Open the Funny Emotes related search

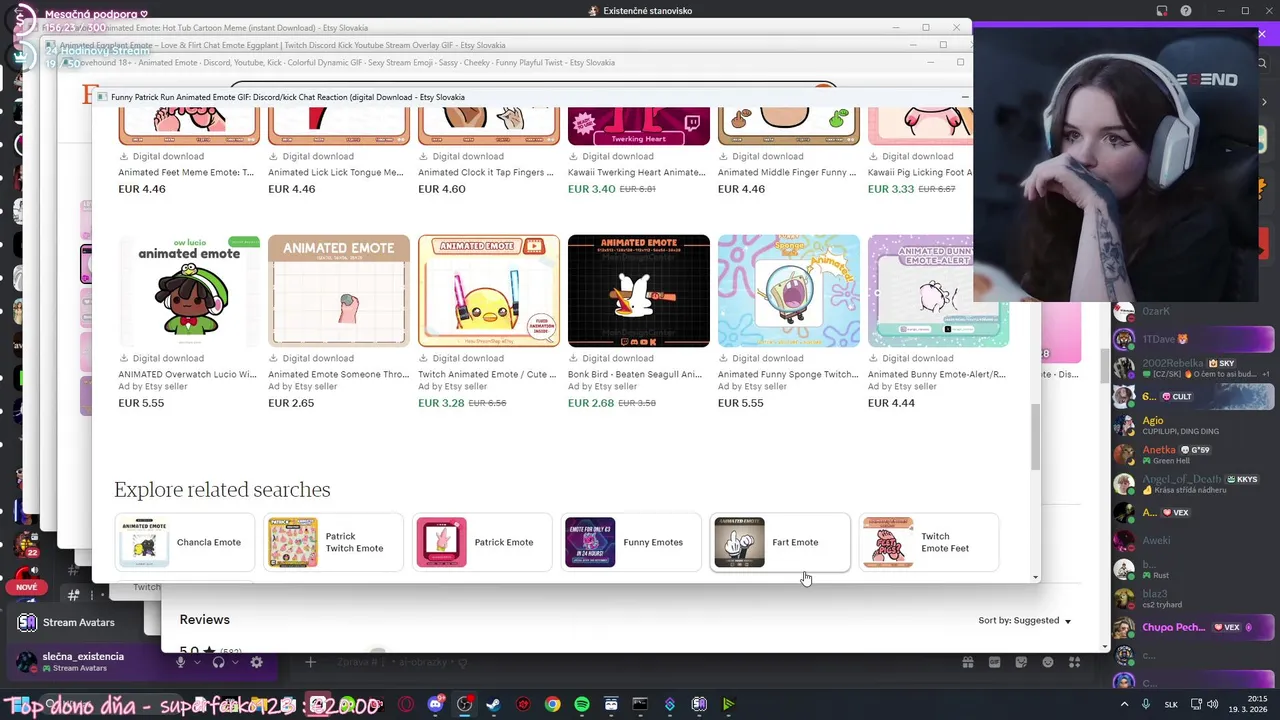click(631, 542)
